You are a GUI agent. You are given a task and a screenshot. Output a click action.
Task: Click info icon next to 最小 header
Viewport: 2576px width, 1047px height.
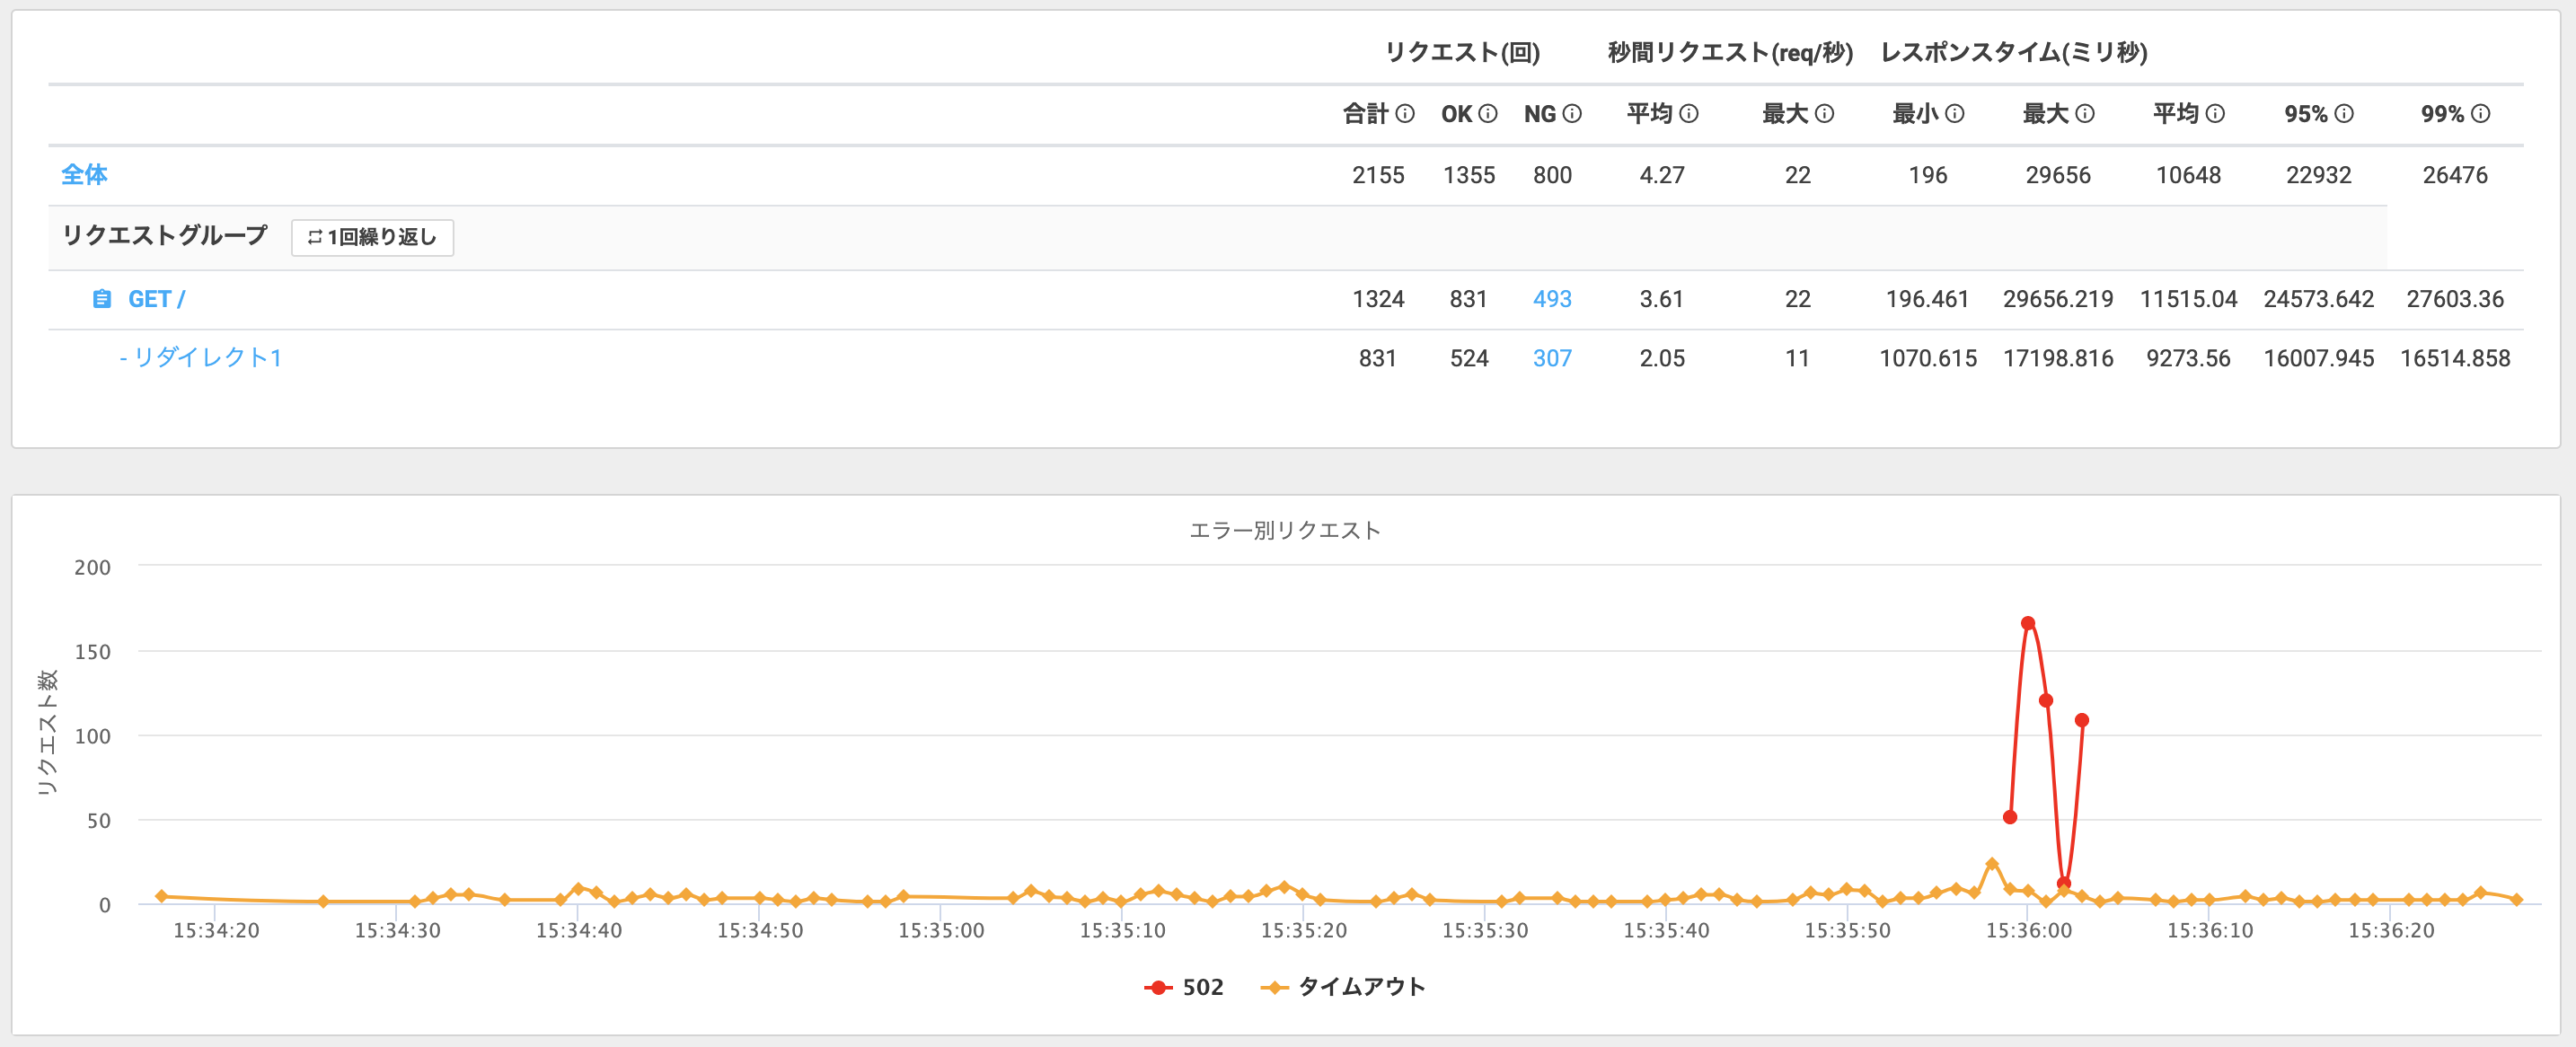pos(1955,114)
